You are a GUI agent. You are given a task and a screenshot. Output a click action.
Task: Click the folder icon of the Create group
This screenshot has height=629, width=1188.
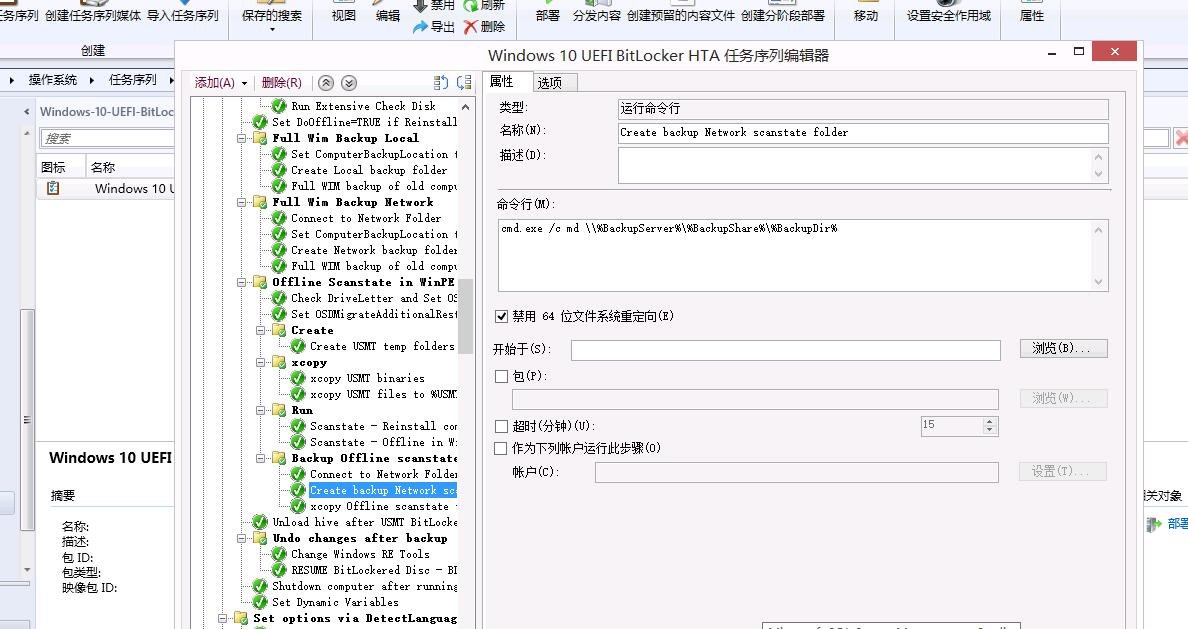coord(279,330)
